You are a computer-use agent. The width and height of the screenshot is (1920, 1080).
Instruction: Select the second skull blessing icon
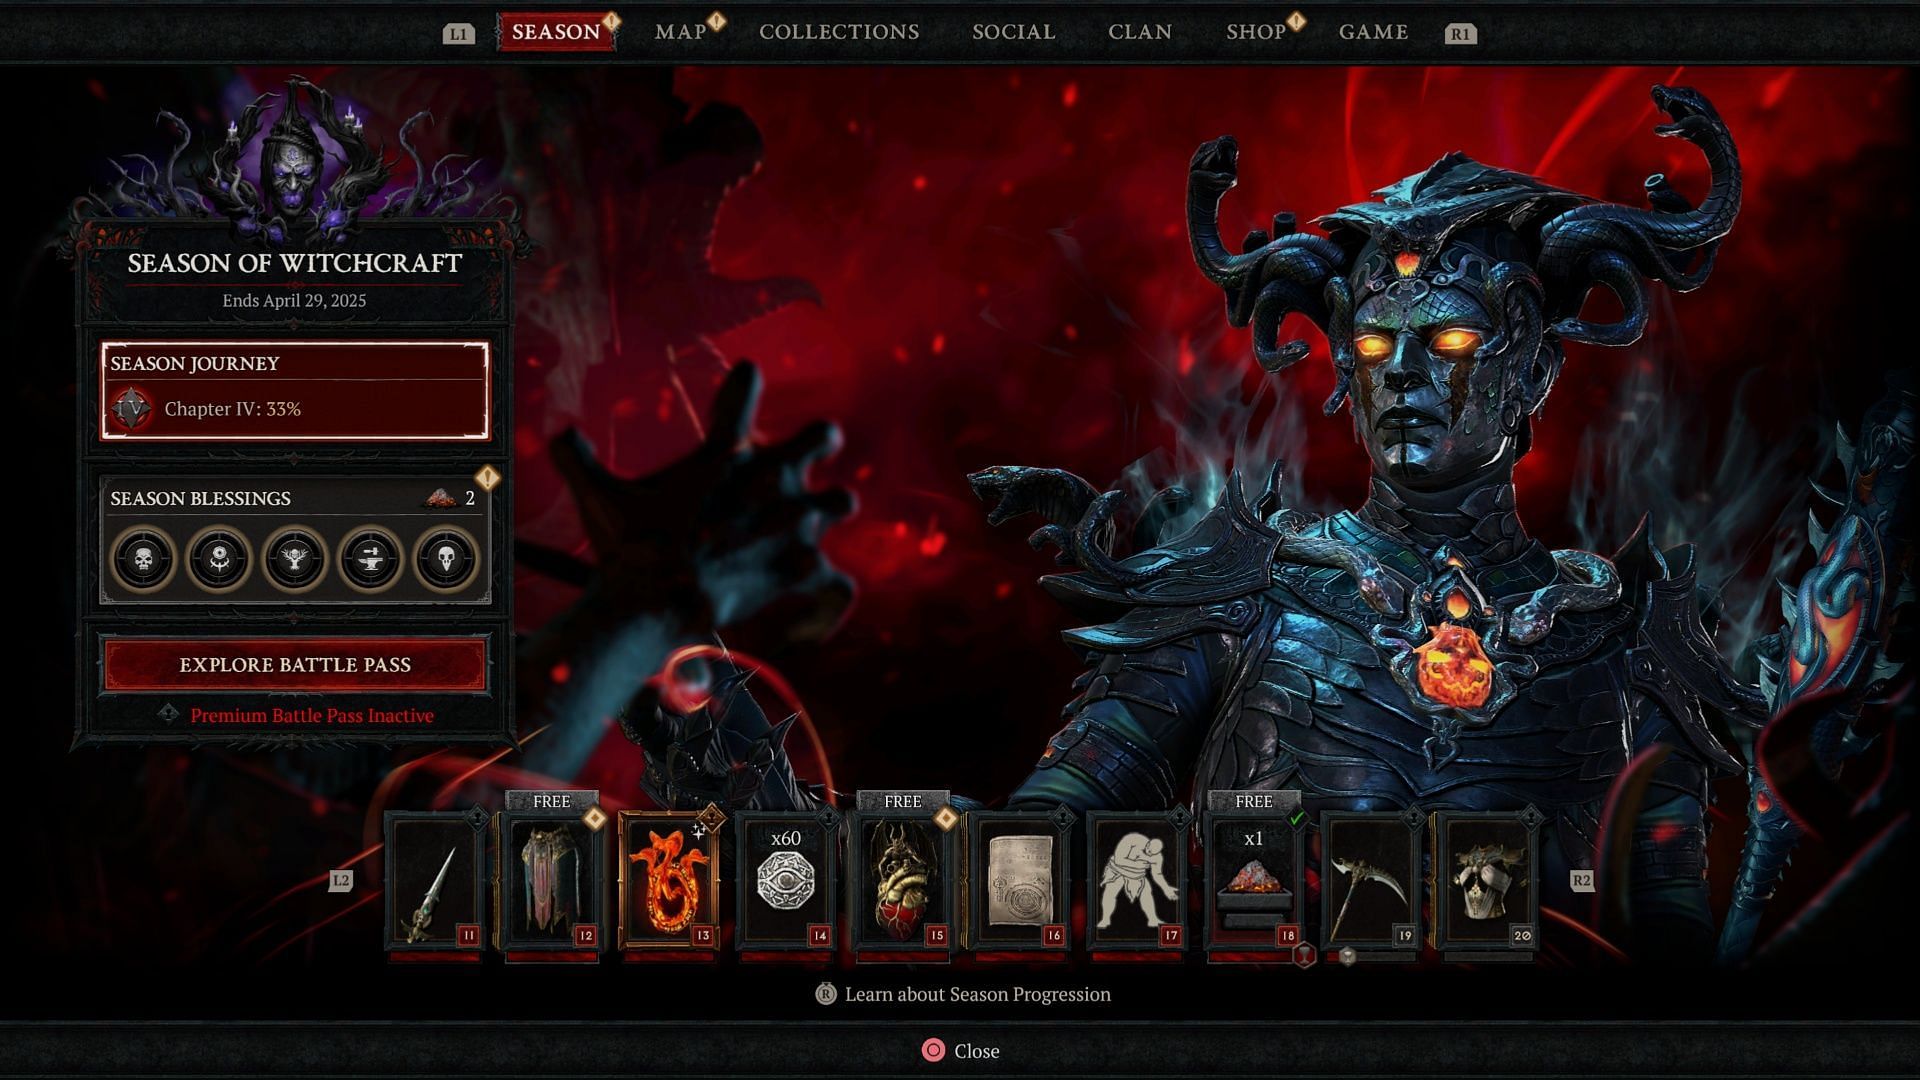(x=450, y=558)
